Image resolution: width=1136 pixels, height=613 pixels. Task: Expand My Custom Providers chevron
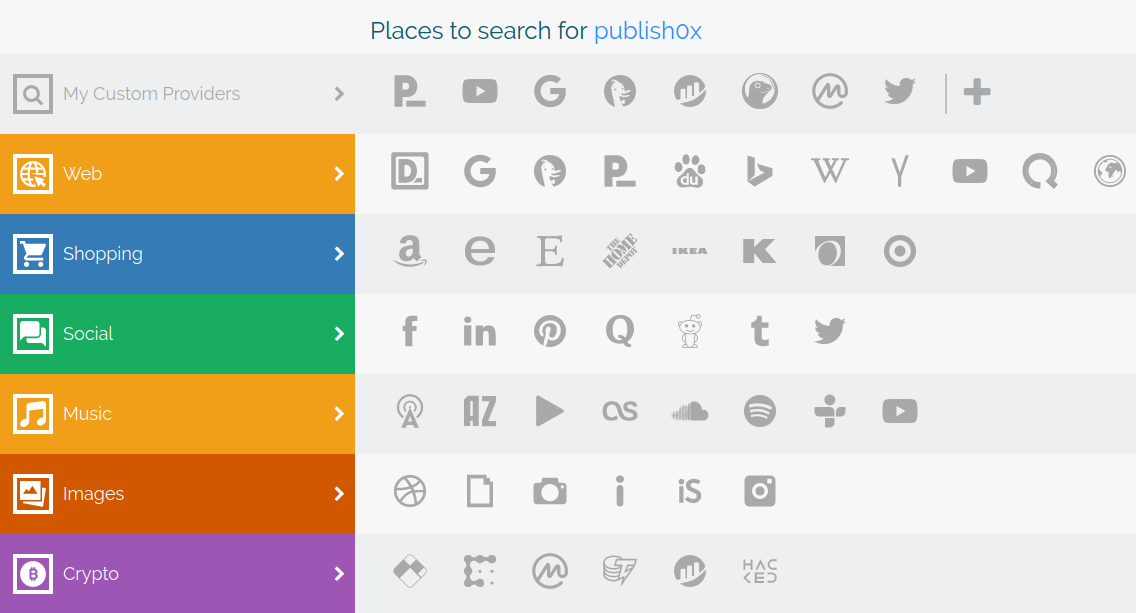338,93
